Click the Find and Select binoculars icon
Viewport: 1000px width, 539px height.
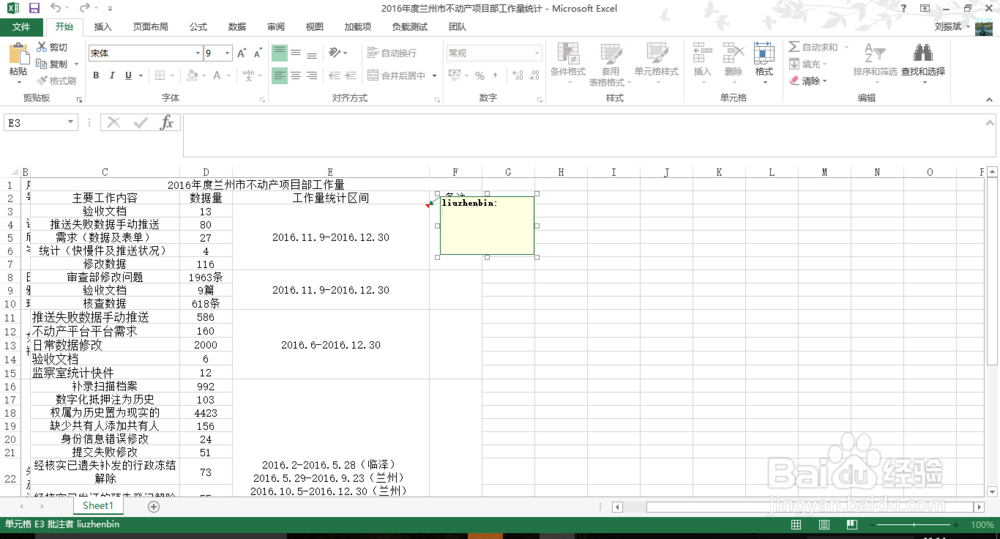pos(923,54)
